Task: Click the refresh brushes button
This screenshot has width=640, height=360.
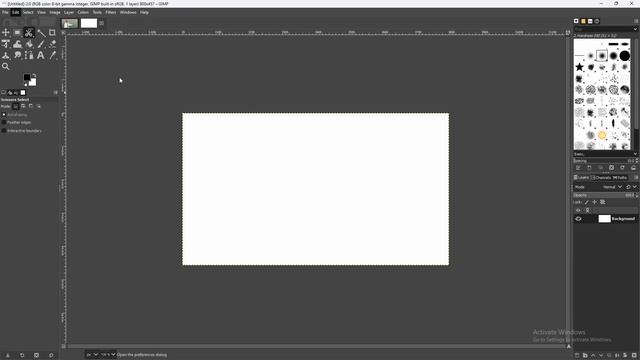Action: (622, 168)
